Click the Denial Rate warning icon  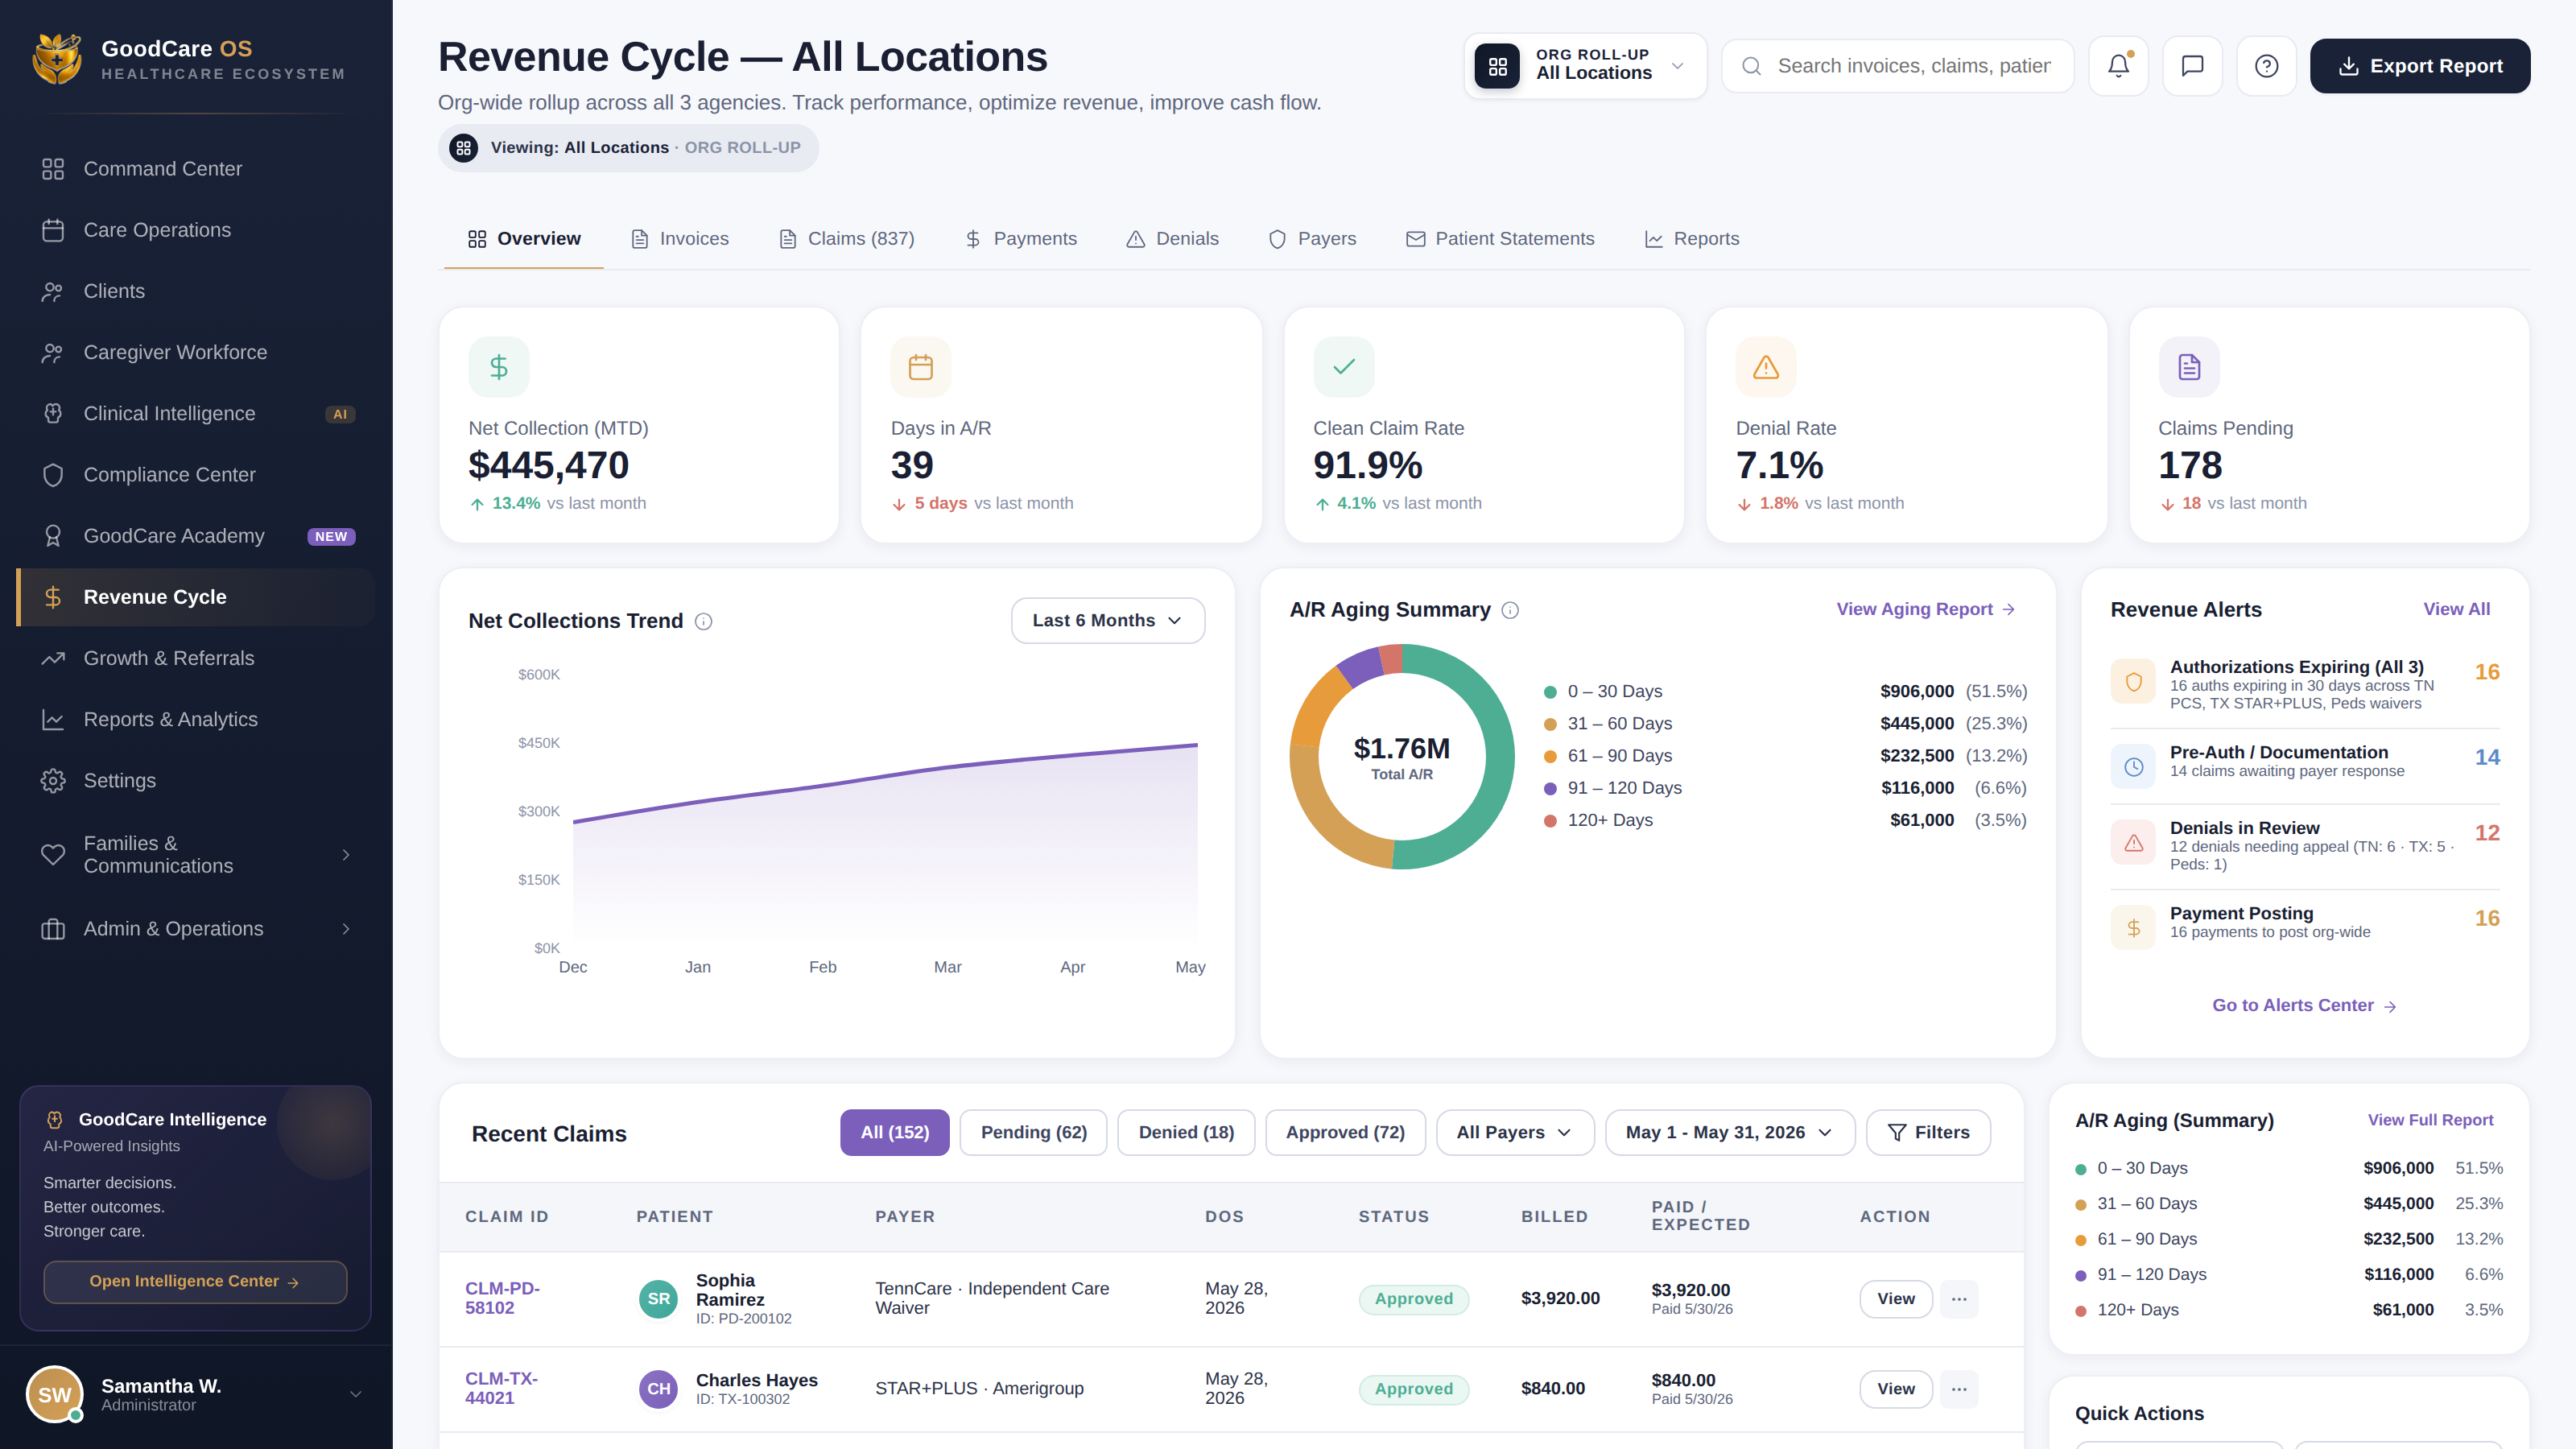coord(1766,367)
